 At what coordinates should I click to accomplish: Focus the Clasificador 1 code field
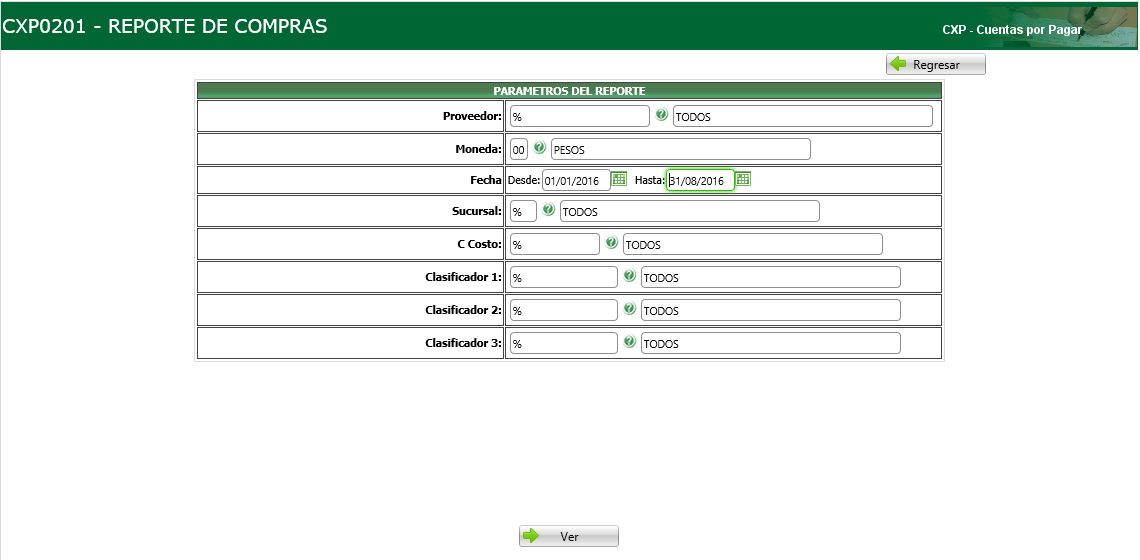[x=563, y=278]
